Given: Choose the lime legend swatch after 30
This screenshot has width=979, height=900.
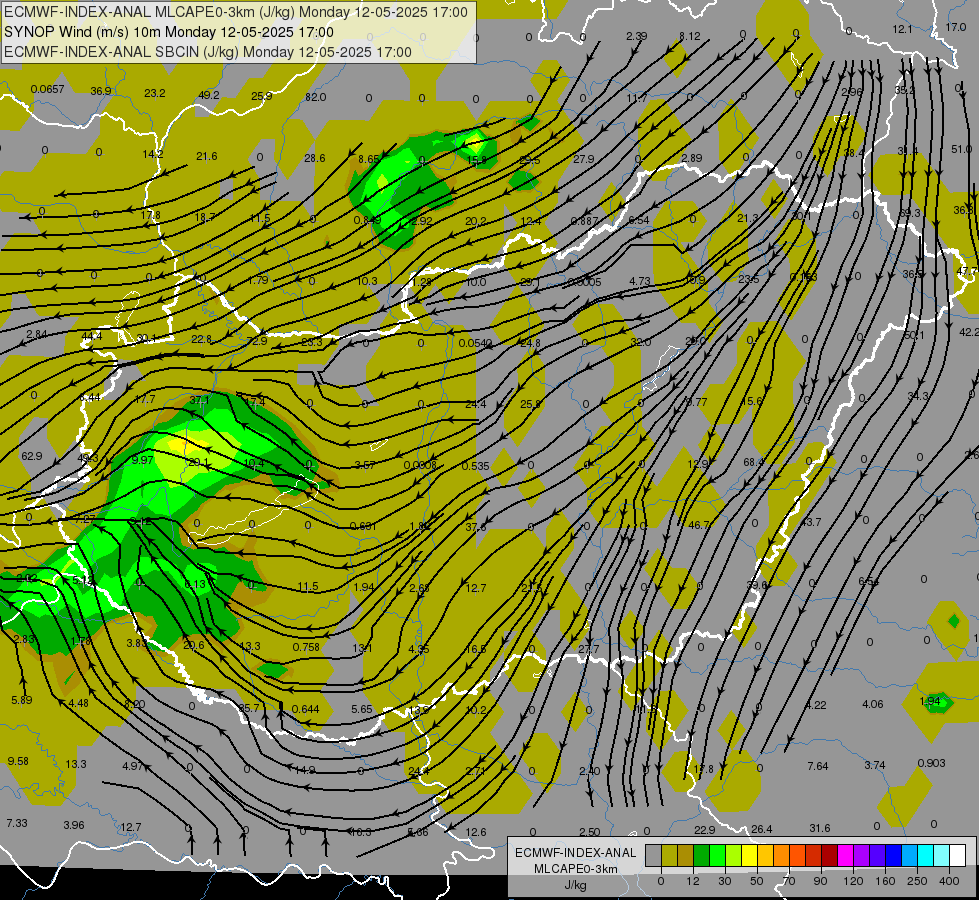Looking at the screenshot, I should [734, 856].
